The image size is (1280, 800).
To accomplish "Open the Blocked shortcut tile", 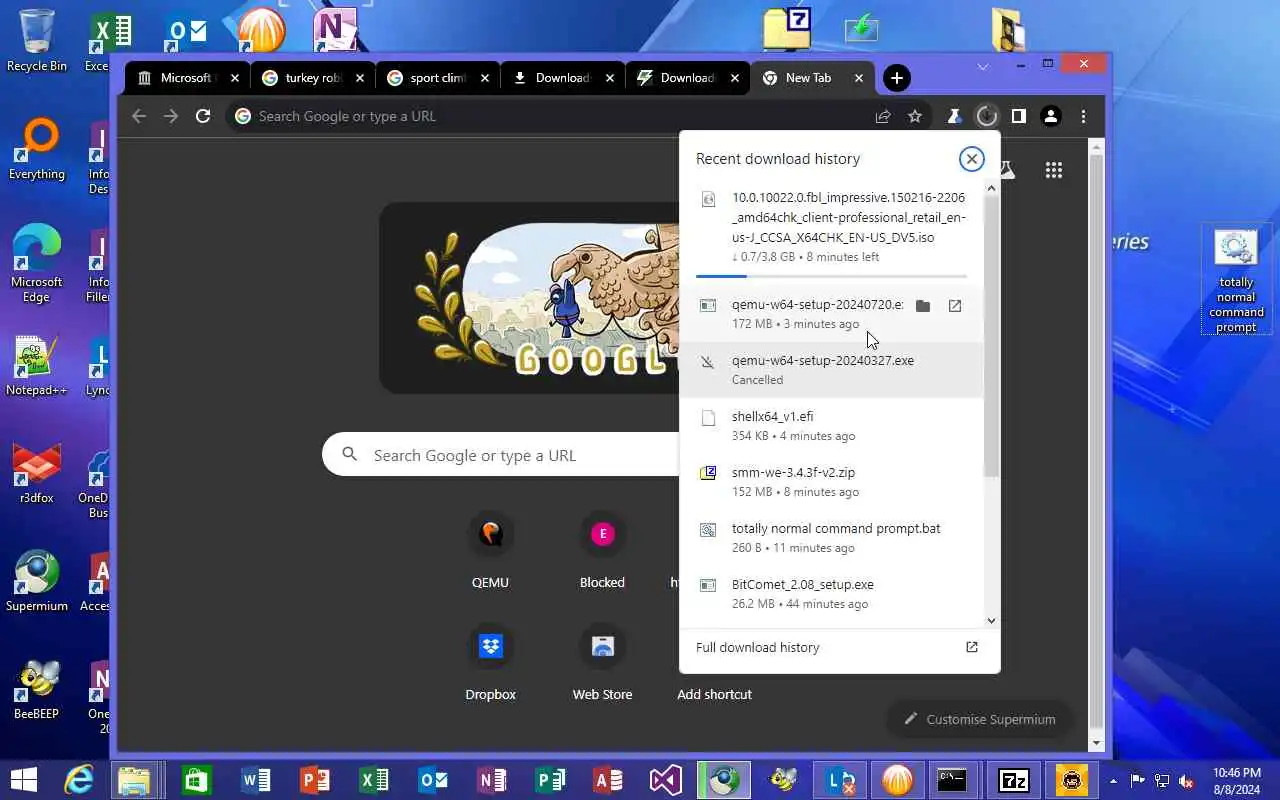I will pyautogui.click(x=602, y=551).
